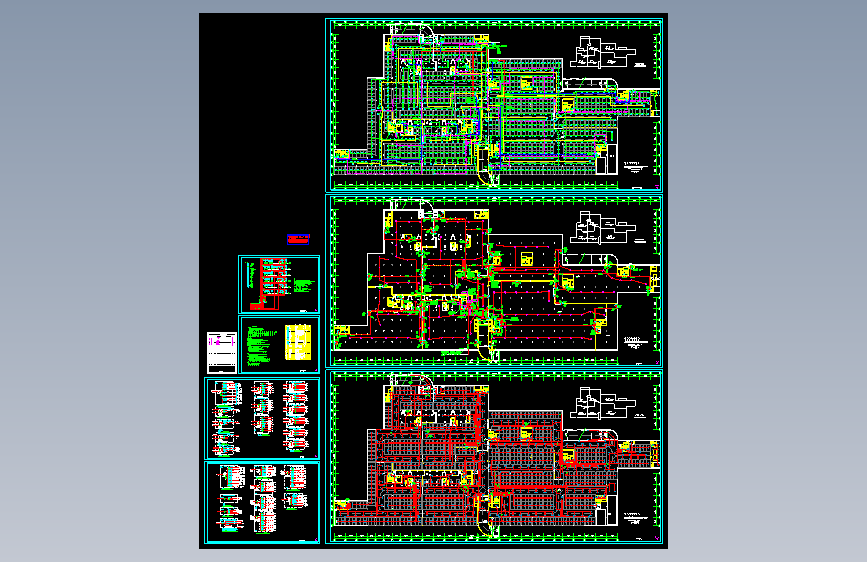Click the white legend table sheet

pyautogui.click(x=222, y=352)
